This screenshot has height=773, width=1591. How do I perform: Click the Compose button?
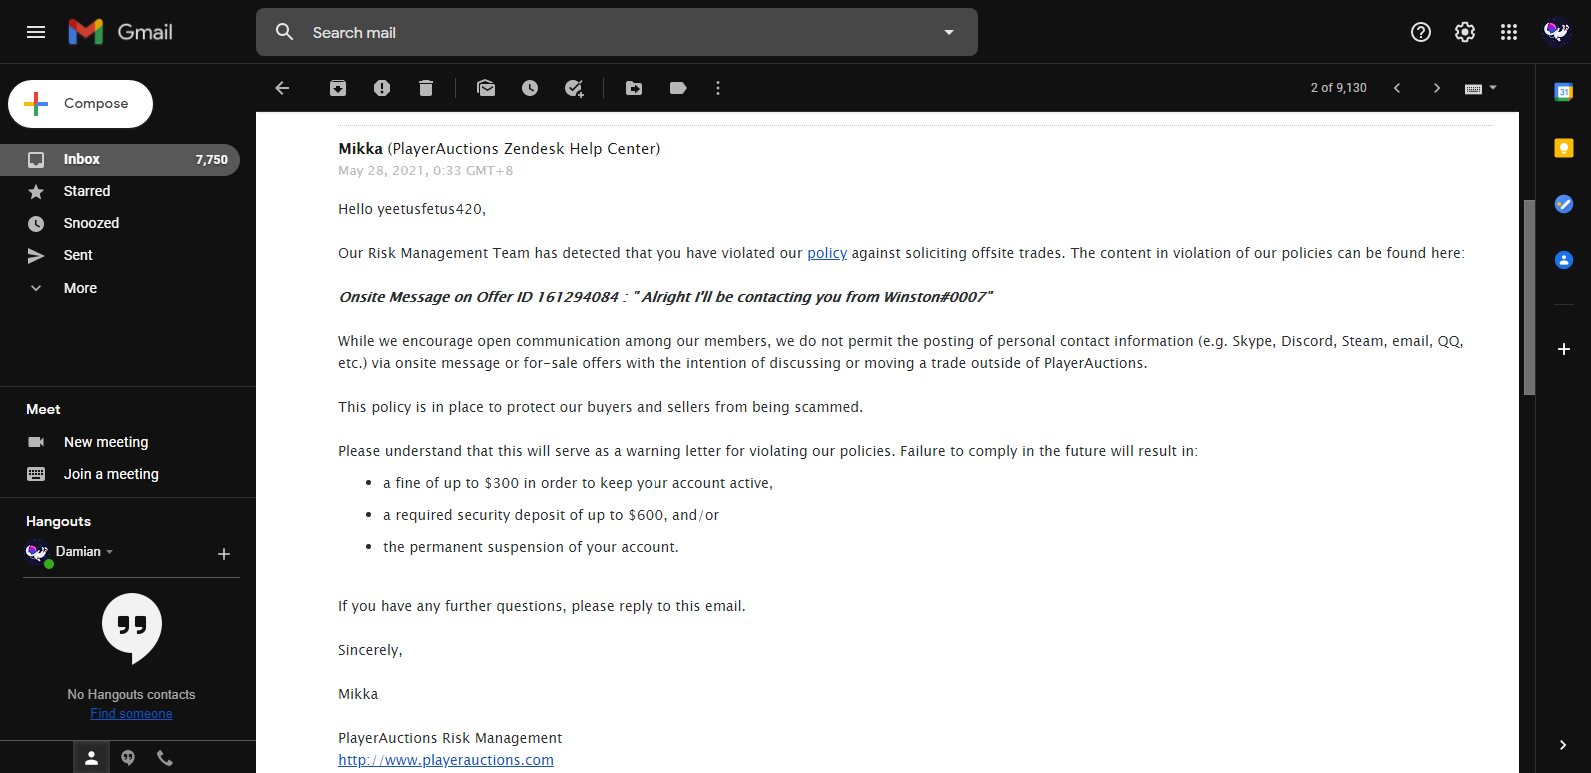tap(81, 104)
